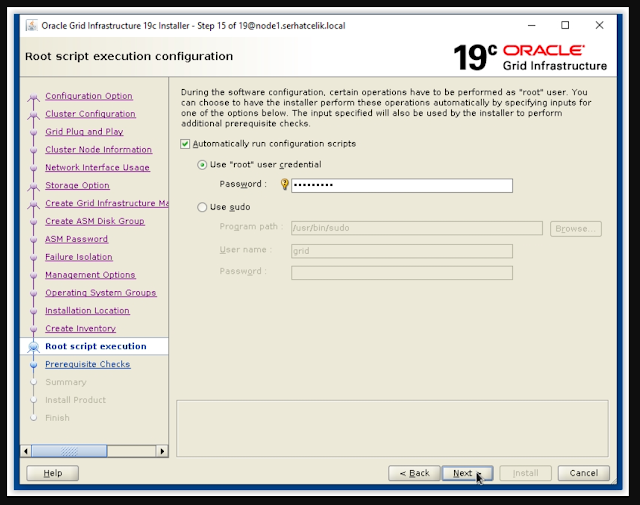
Task: Click the empty message area panel
Action: (x=392, y=428)
